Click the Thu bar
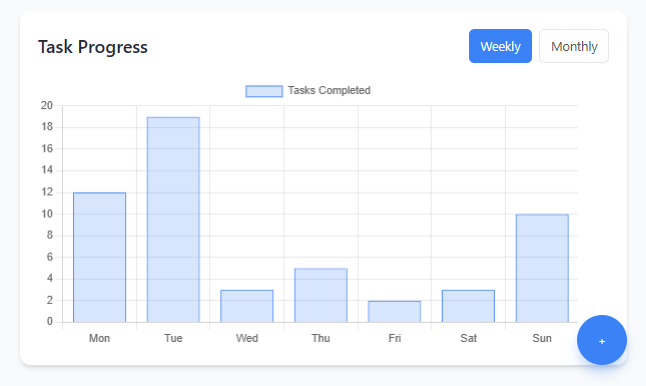646x386 pixels. pyautogui.click(x=321, y=295)
